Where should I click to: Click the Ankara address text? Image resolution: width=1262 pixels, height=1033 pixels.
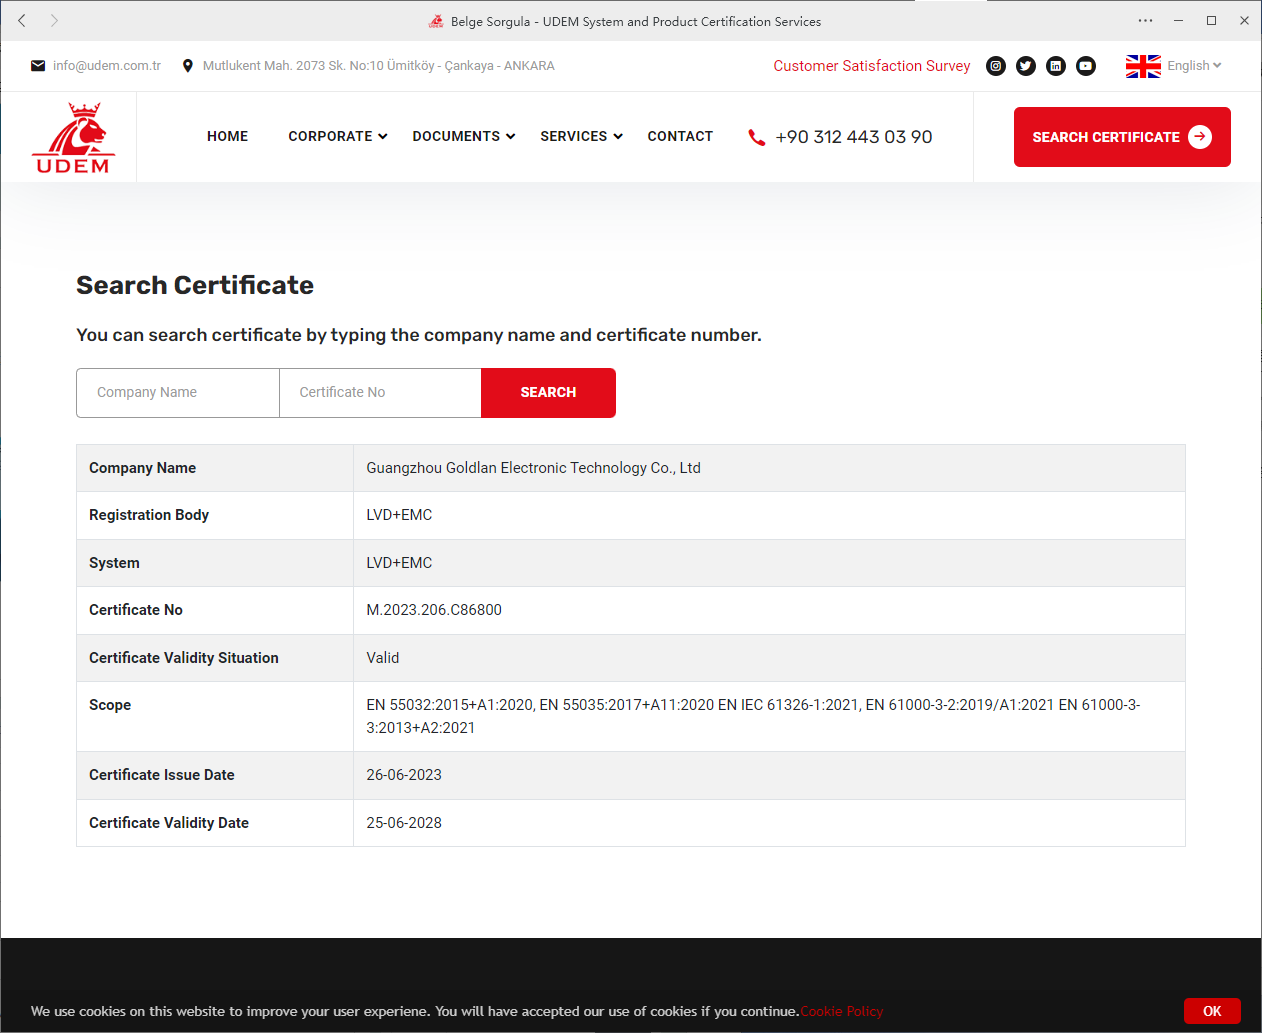tap(379, 66)
